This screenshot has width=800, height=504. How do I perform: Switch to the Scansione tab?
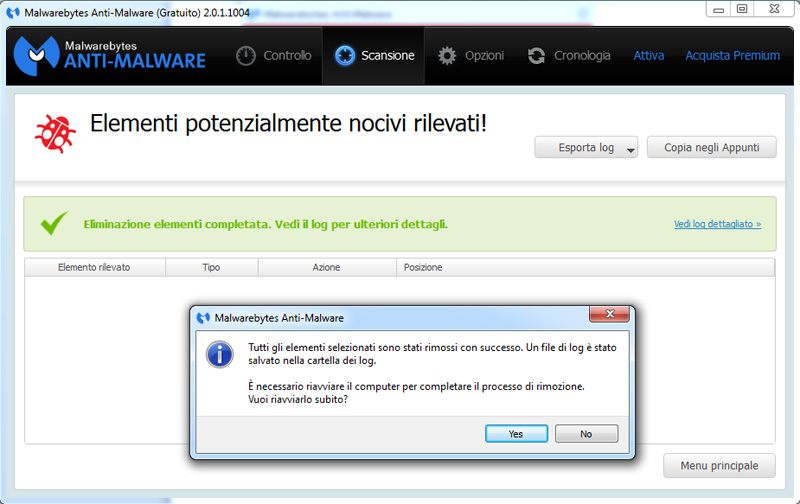coord(373,56)
